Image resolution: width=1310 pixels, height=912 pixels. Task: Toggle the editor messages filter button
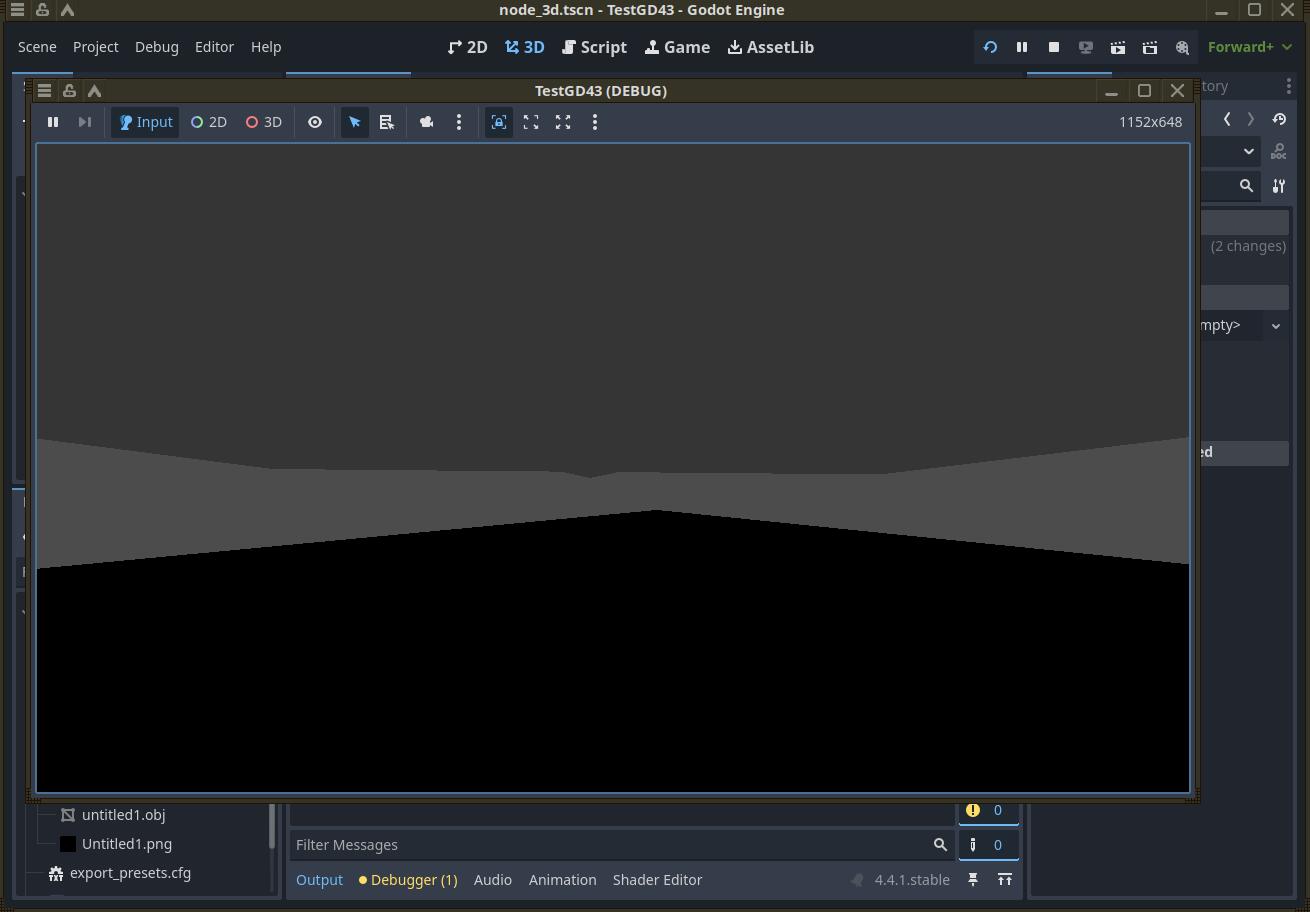[988, 845]
